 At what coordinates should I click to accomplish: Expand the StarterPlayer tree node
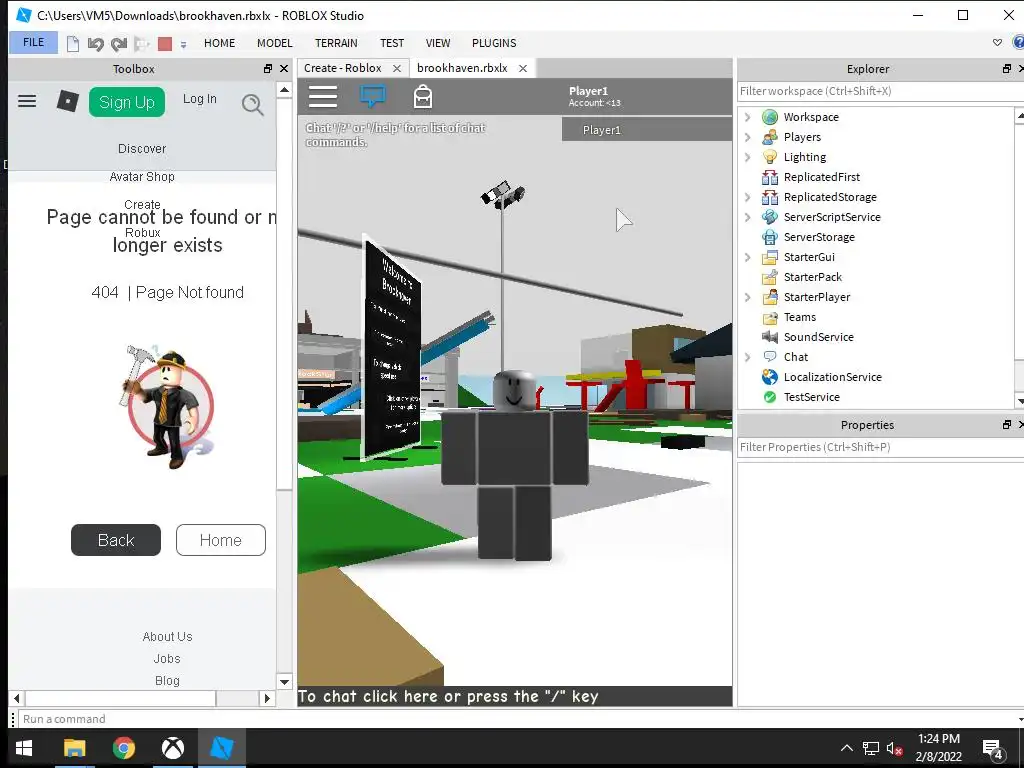[748, 297]
